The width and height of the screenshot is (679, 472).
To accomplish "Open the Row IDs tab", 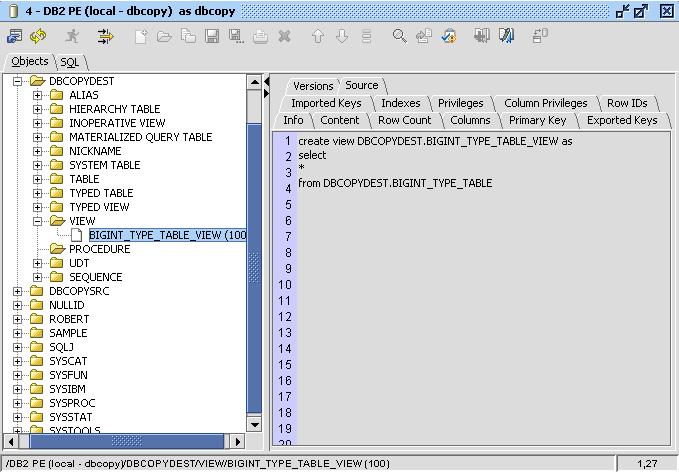I will 627,103.
